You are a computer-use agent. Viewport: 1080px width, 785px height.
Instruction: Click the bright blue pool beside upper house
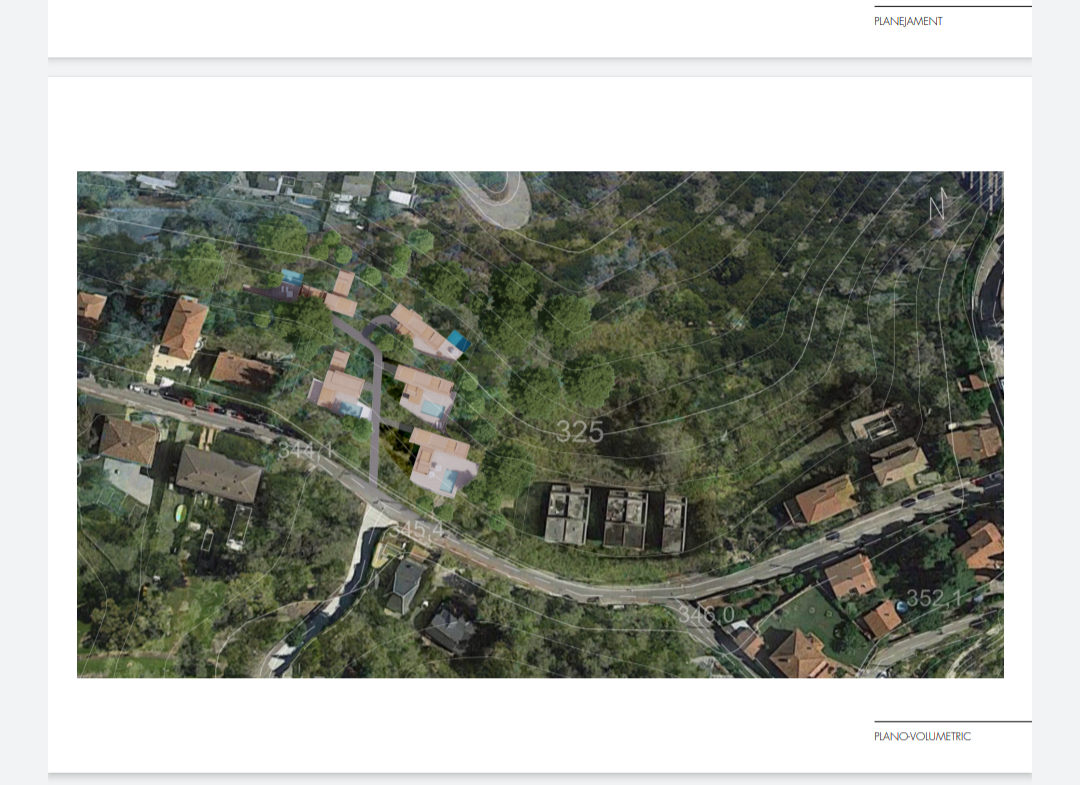pyautogui.click(x=458, y=341)
